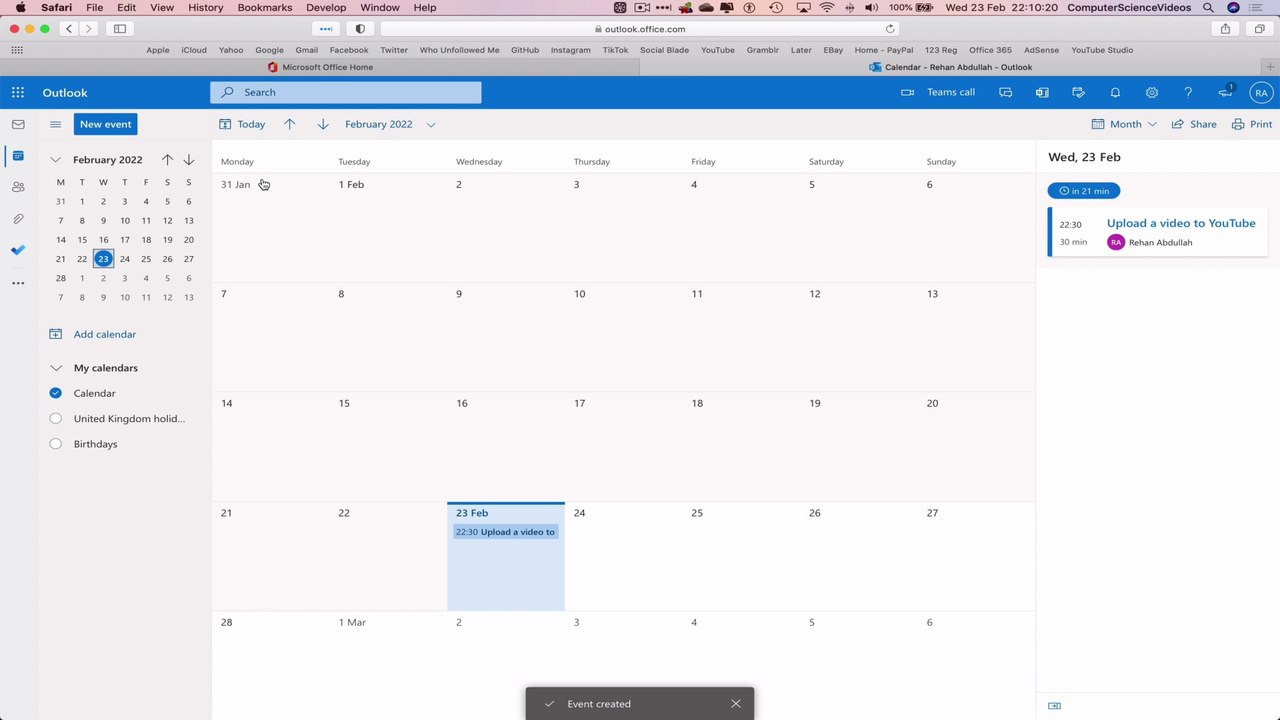Enable United Kingdom holidays calendar

click(x=55, y=418)
